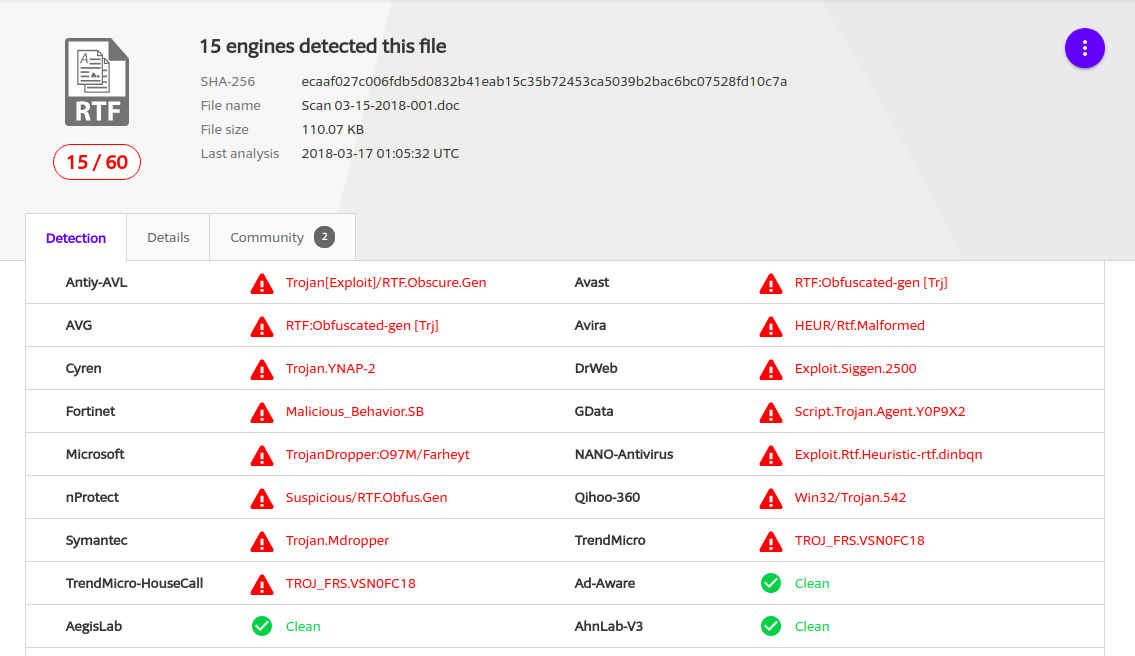Click the warning icon beside Avira
Screen dimensions: 1135x656
(771, 327)
